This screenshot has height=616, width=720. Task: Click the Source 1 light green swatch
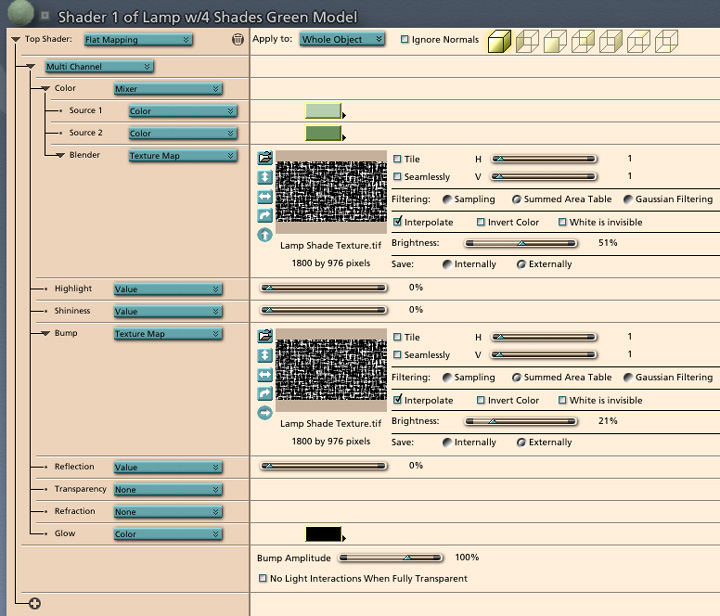tap(323, 111)
